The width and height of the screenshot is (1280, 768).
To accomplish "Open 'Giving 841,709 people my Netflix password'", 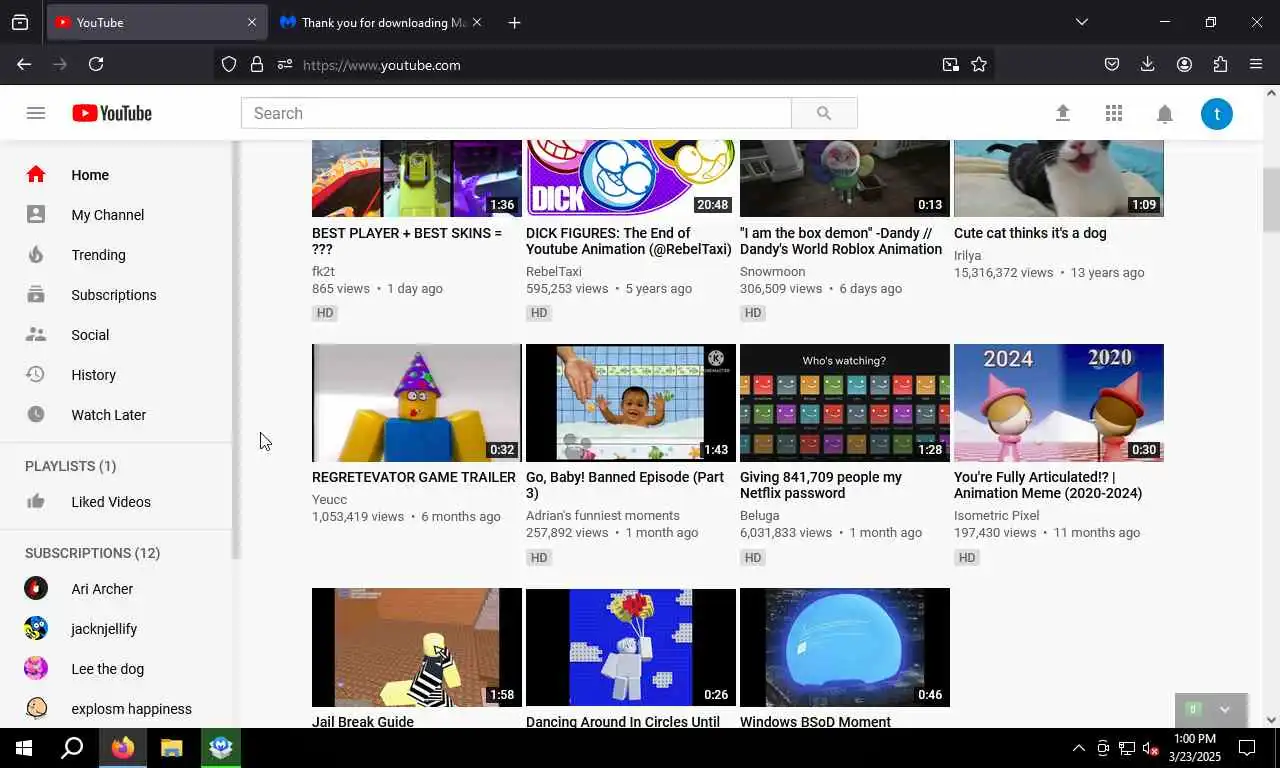I will (x=821, y=485).
